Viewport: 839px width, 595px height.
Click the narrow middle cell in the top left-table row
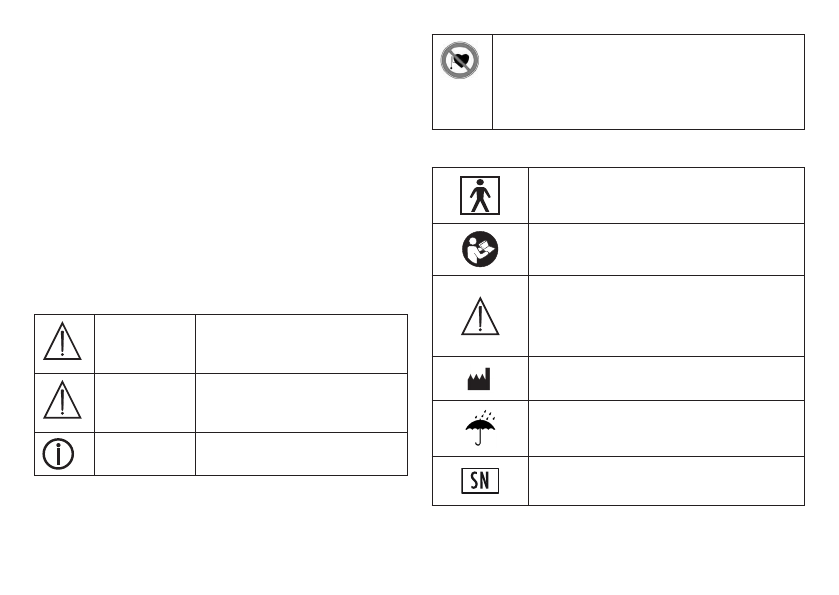(145, 343)
